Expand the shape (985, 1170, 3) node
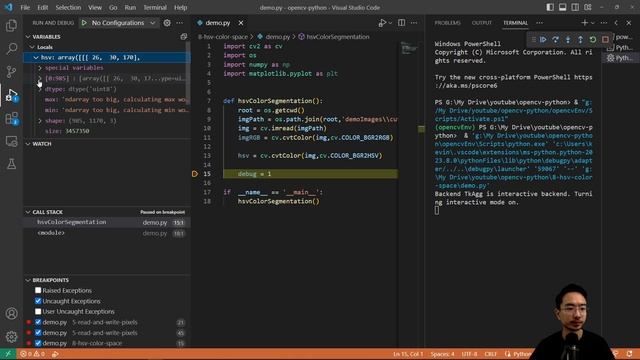 (x=40, y=121)
